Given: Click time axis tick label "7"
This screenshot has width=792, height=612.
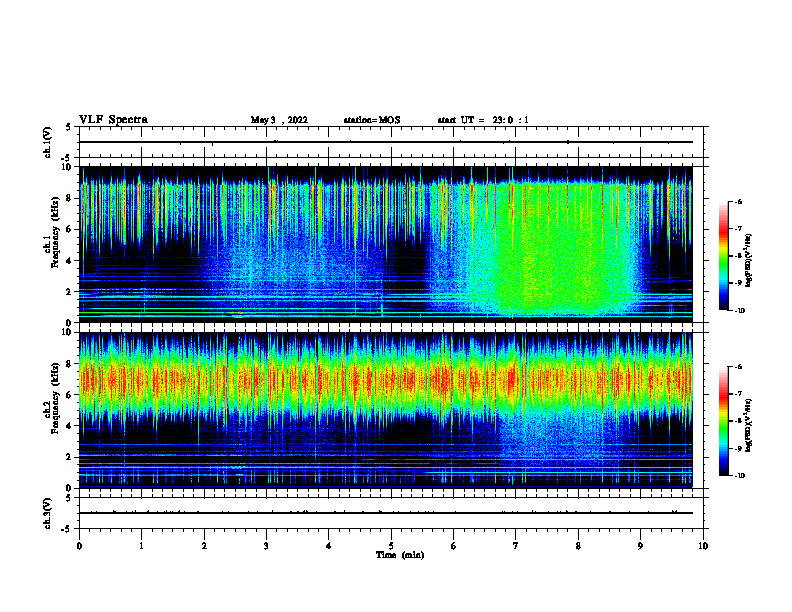Looking at the screenshot, I should [x=516, y=546].
